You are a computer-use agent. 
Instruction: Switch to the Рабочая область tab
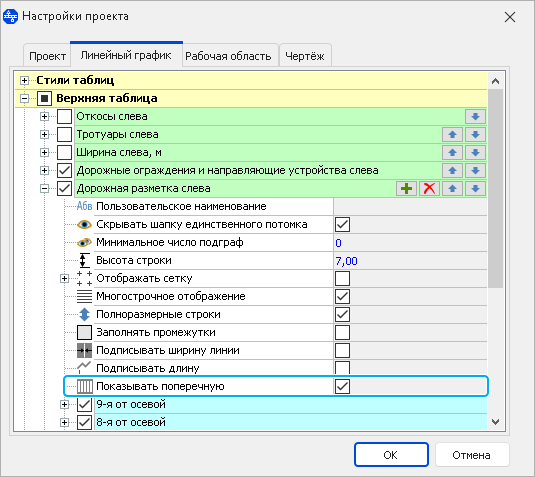click(228, 56)
